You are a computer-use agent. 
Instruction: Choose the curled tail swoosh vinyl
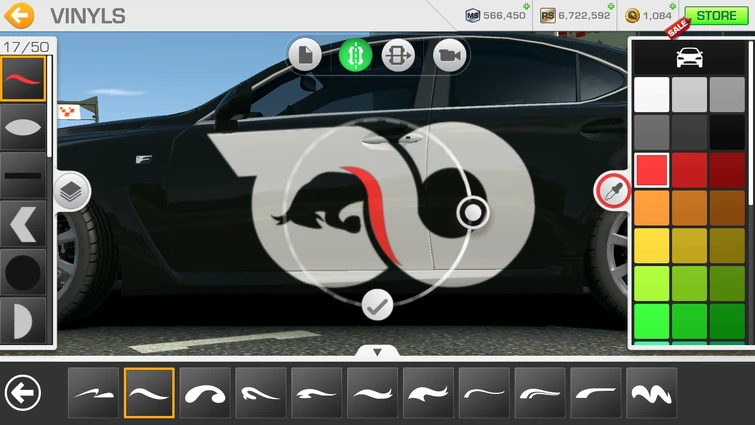coord(261,393)
